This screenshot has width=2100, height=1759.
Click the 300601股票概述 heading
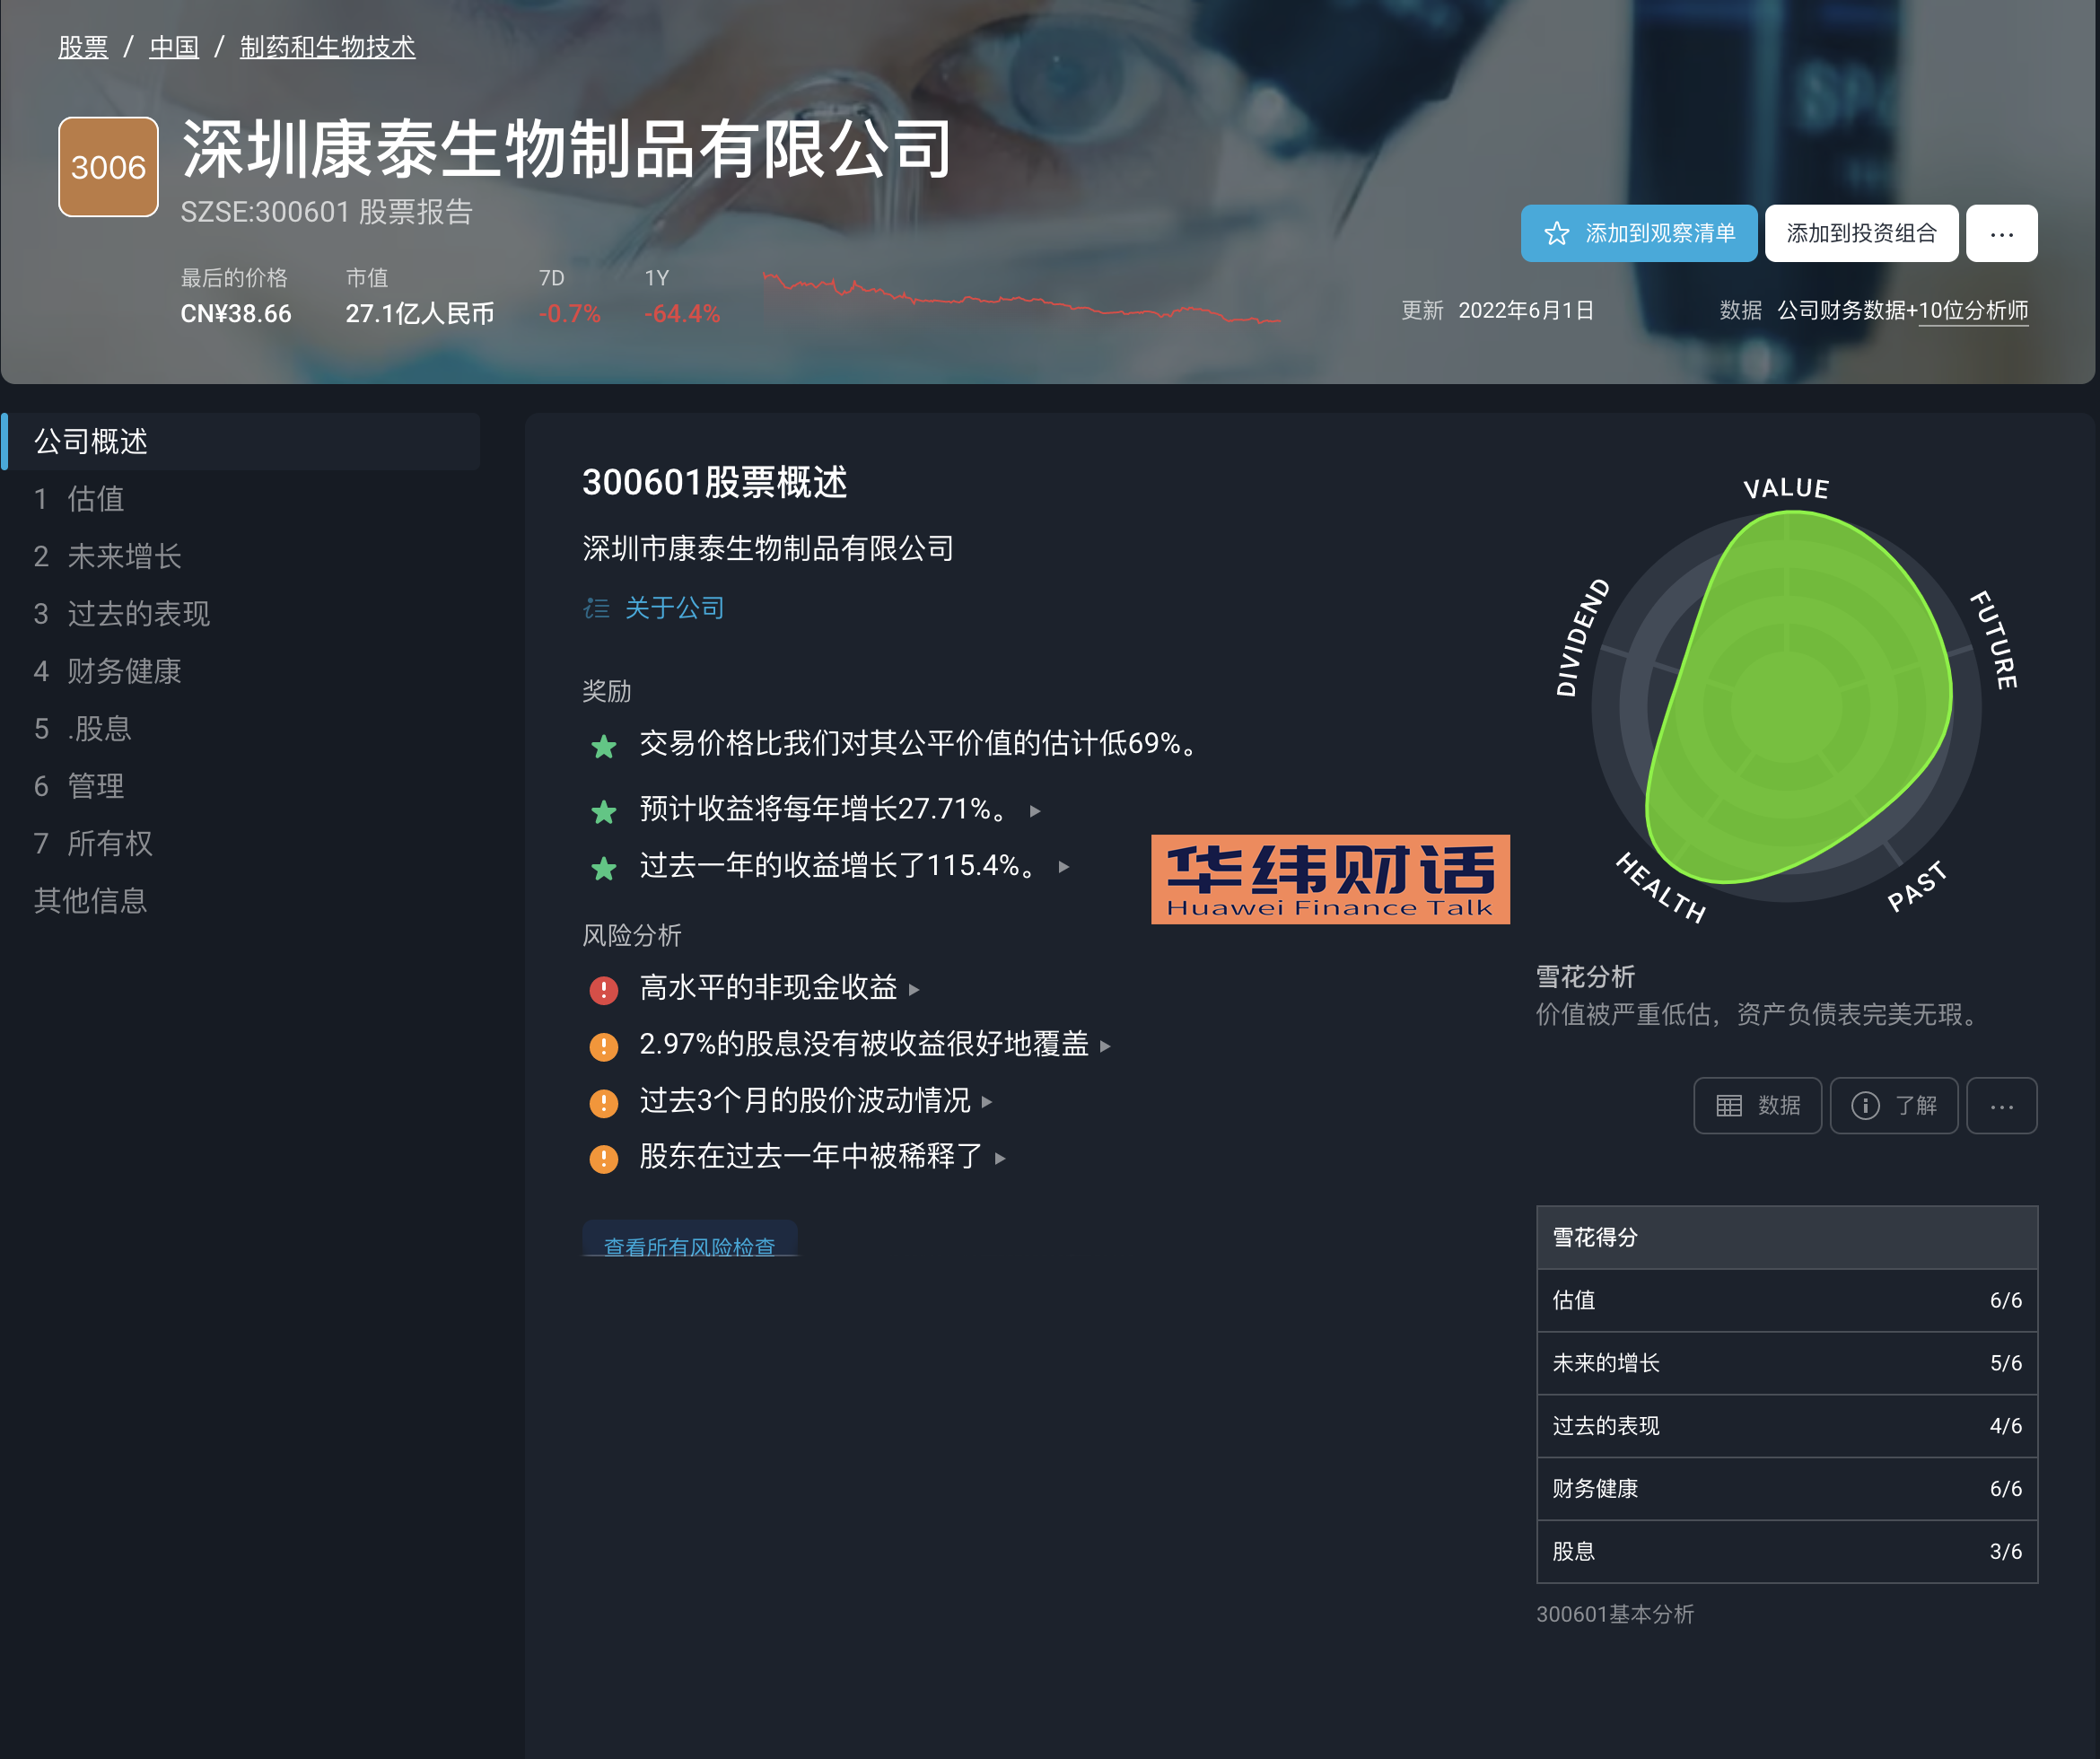pyautogui.click(x=714, y=482)
